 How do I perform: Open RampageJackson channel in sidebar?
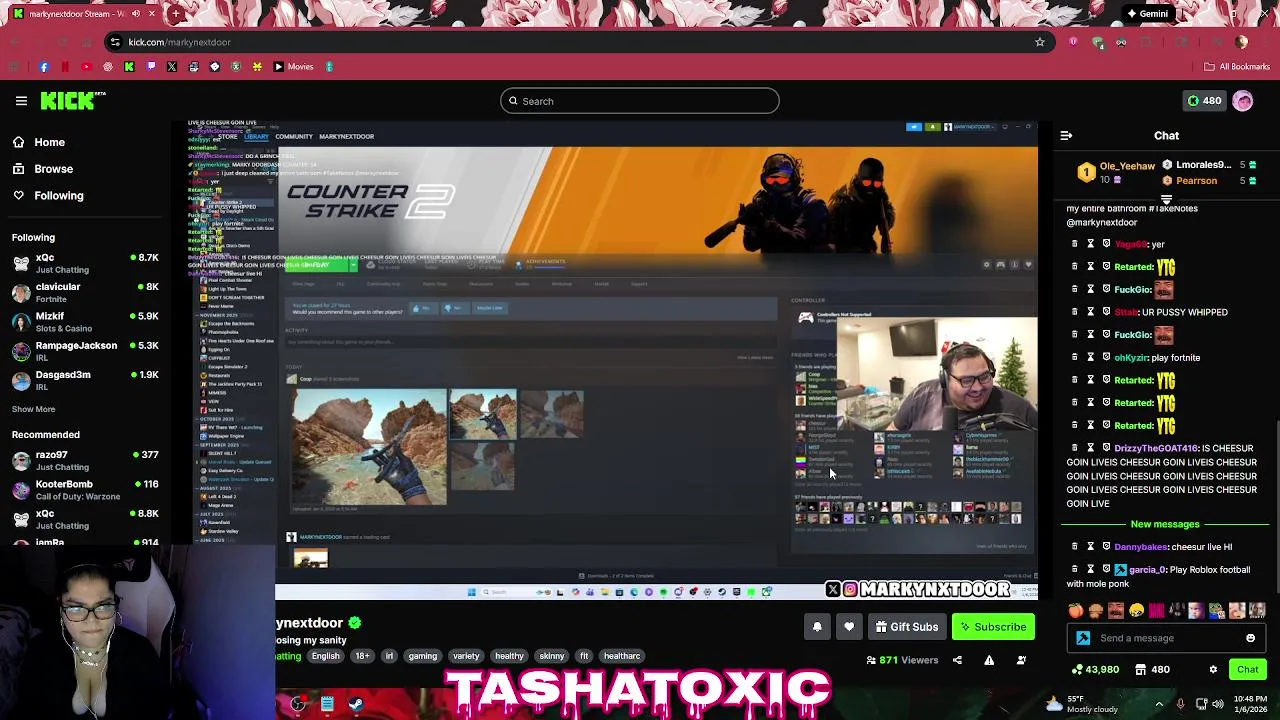[x=85, y=351]
